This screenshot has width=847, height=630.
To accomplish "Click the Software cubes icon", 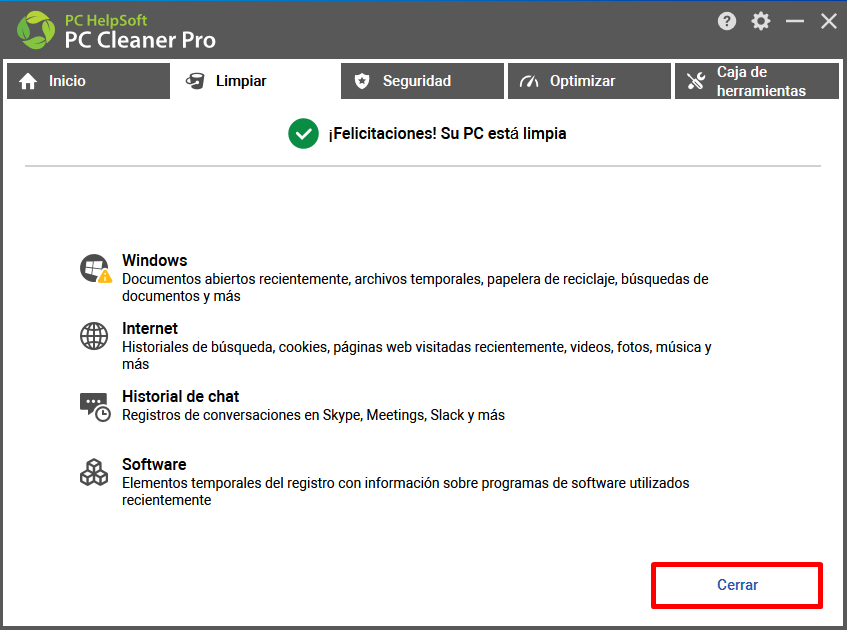I will point(94,472).
